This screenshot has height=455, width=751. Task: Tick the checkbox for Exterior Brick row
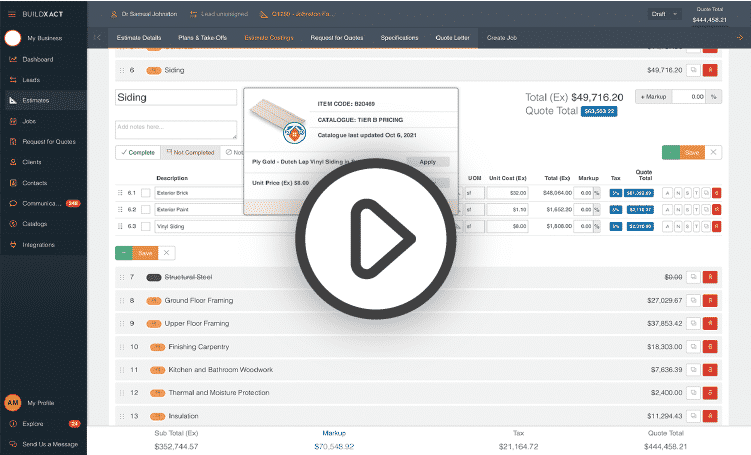point(145,193)
